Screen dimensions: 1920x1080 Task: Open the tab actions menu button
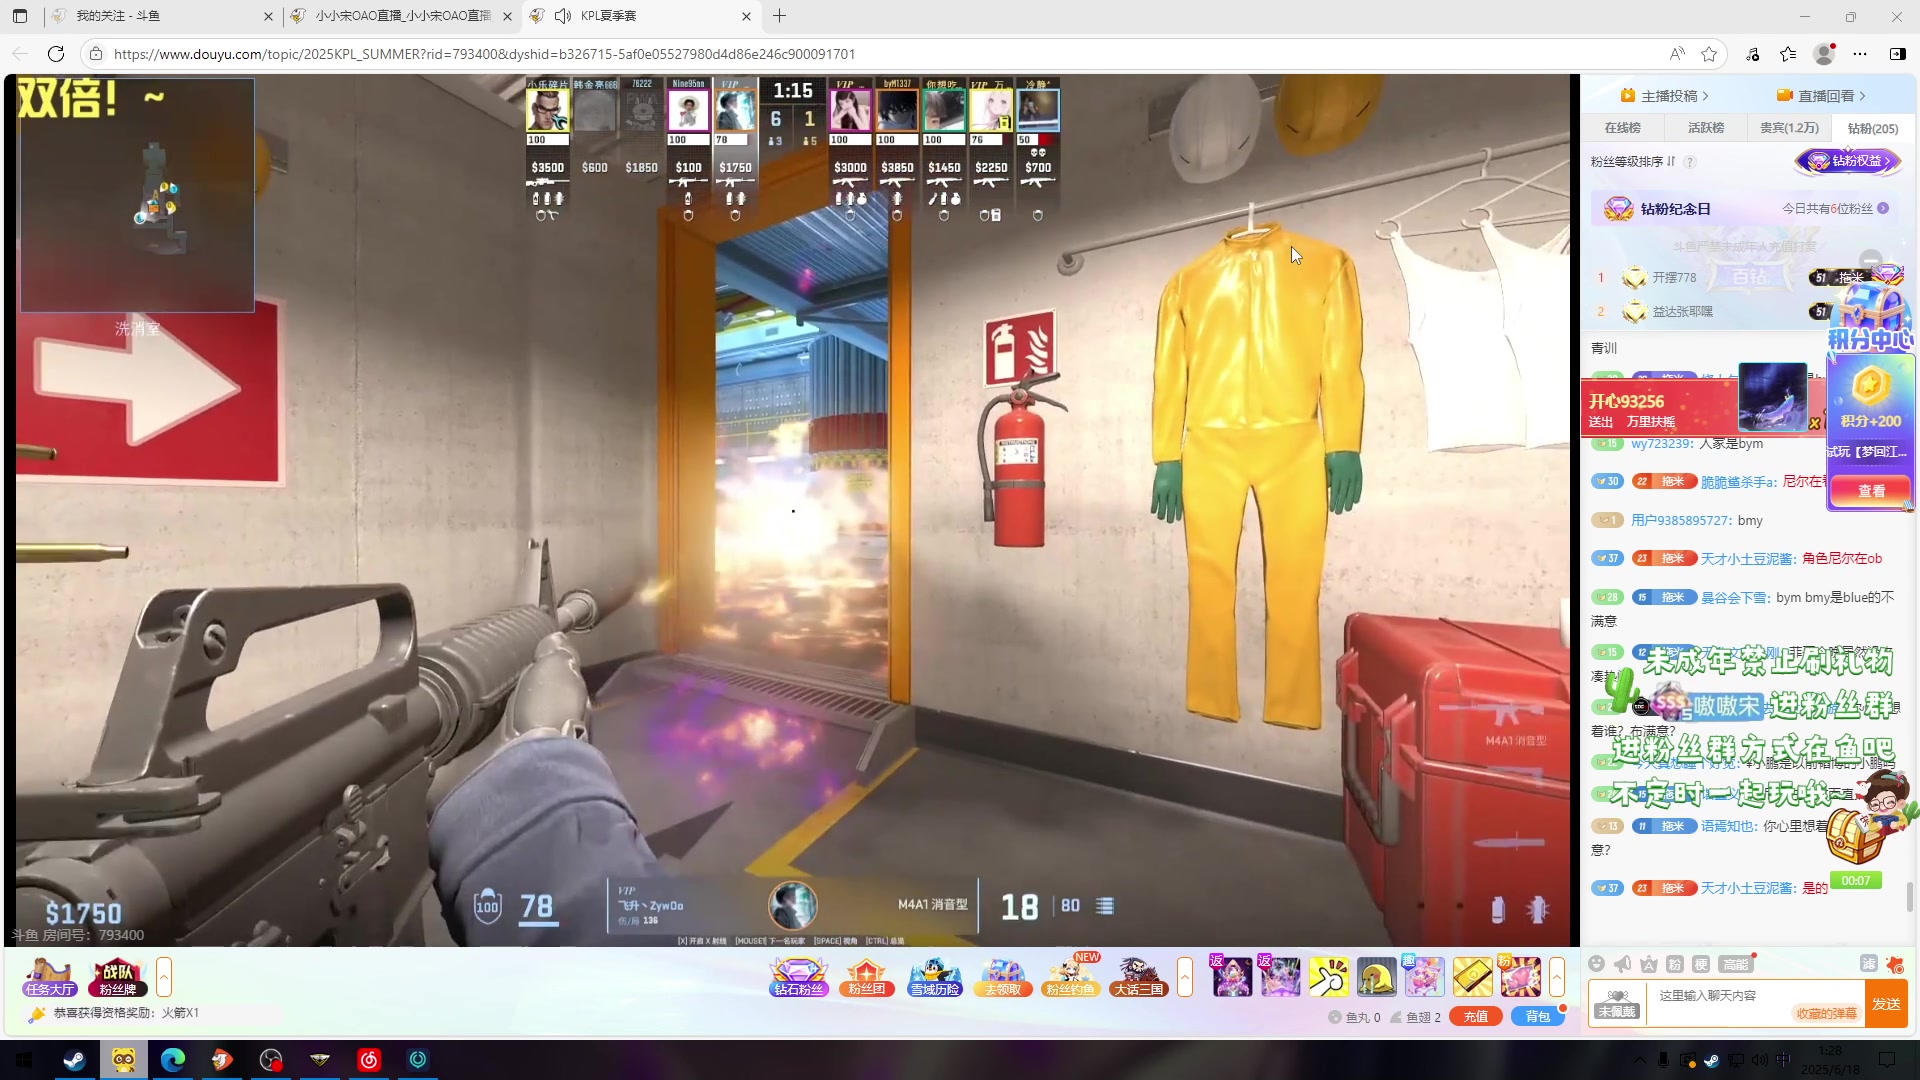[20, 16]
